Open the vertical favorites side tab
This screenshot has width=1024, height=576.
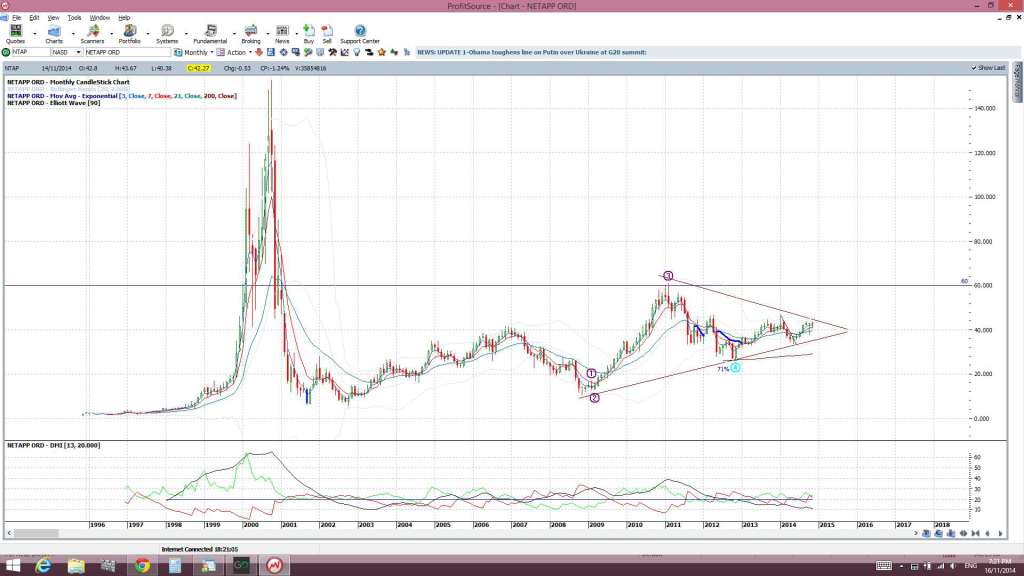[1017, 82]
